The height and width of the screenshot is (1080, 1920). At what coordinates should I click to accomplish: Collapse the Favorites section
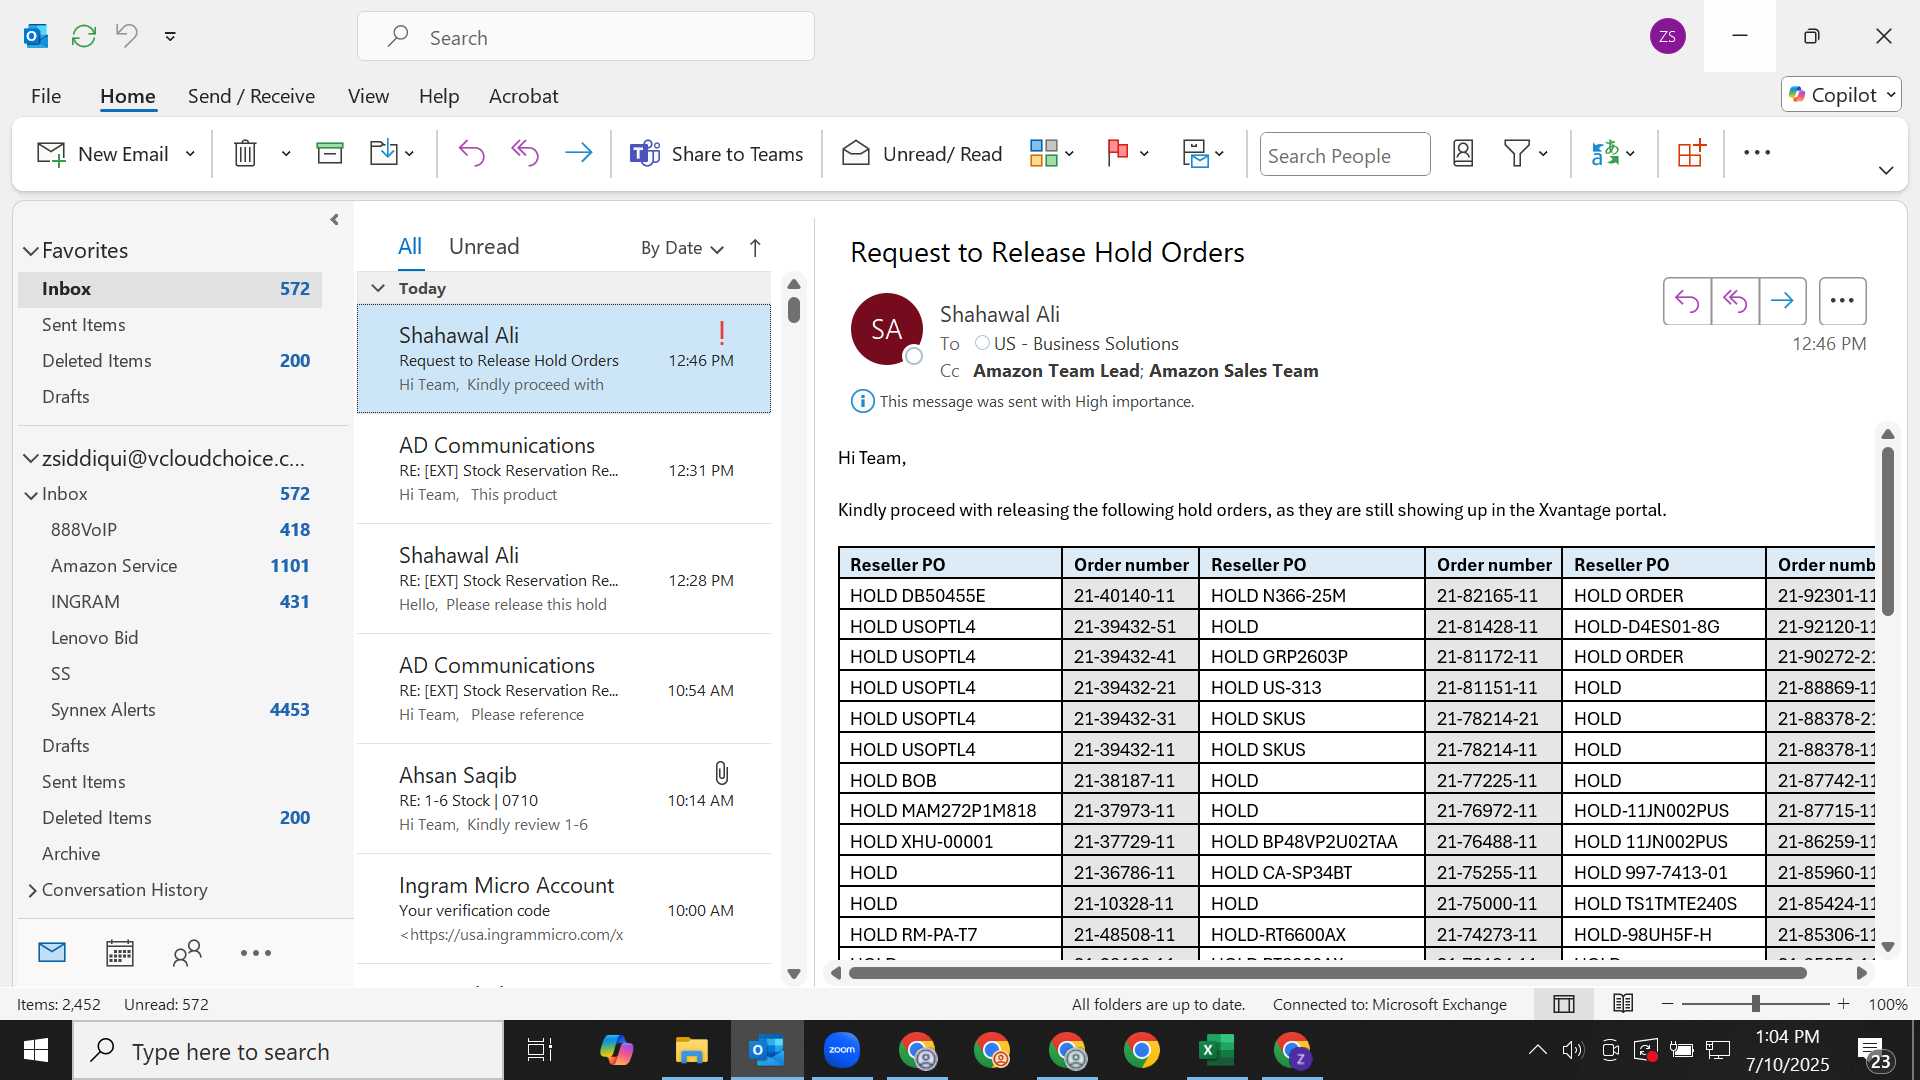tap(31, 251)
